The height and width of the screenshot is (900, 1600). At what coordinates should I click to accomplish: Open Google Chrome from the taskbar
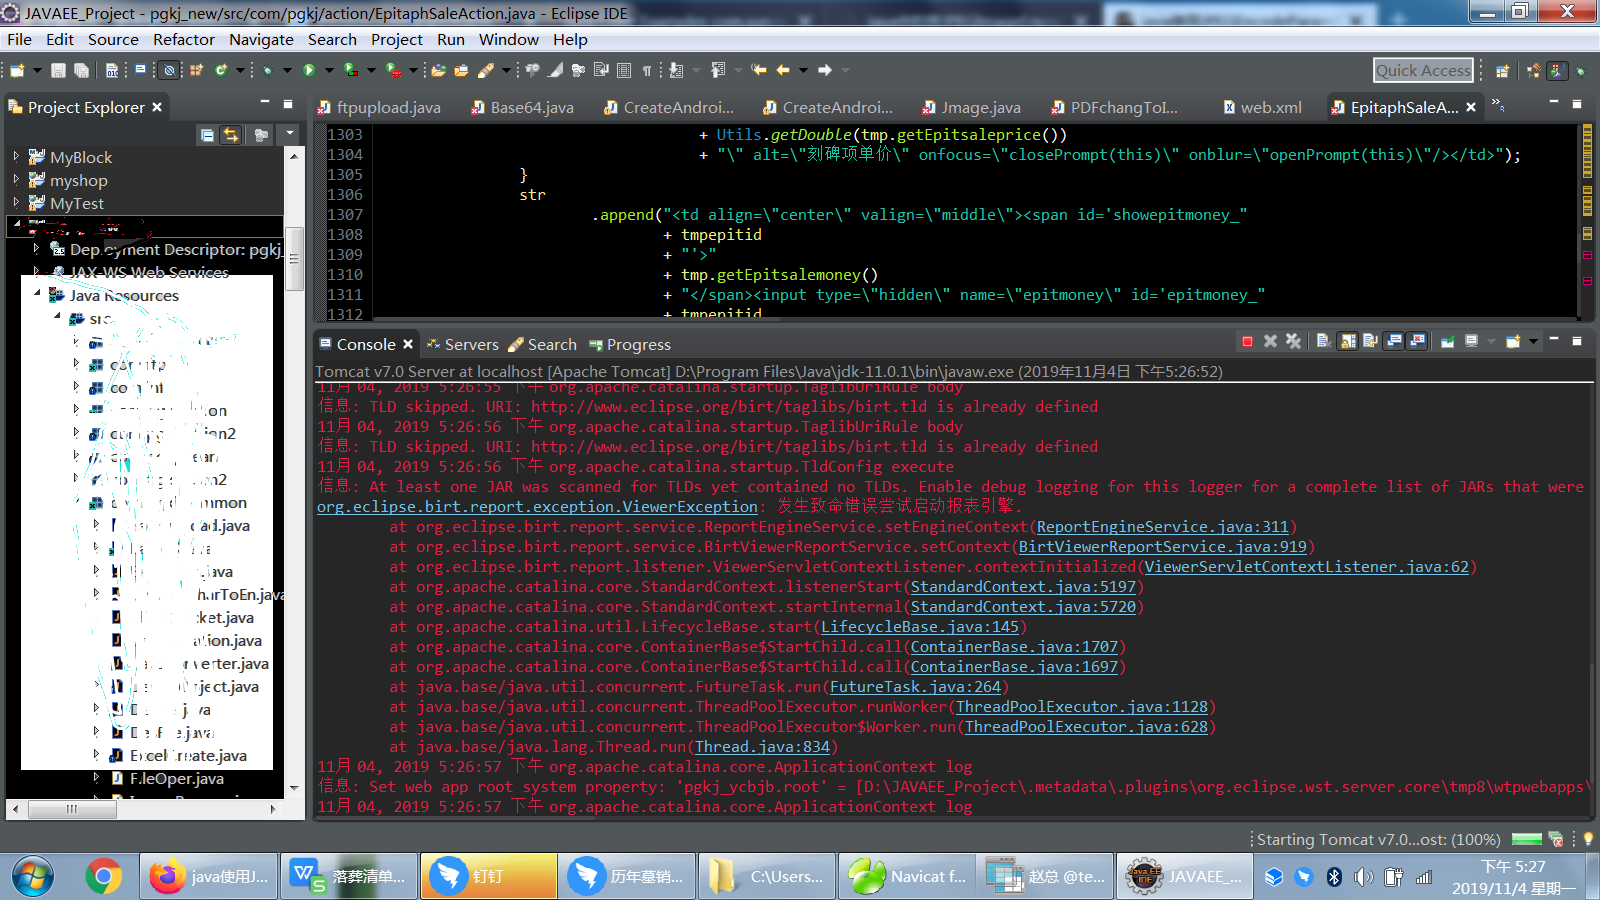click(x=103, y=876)
